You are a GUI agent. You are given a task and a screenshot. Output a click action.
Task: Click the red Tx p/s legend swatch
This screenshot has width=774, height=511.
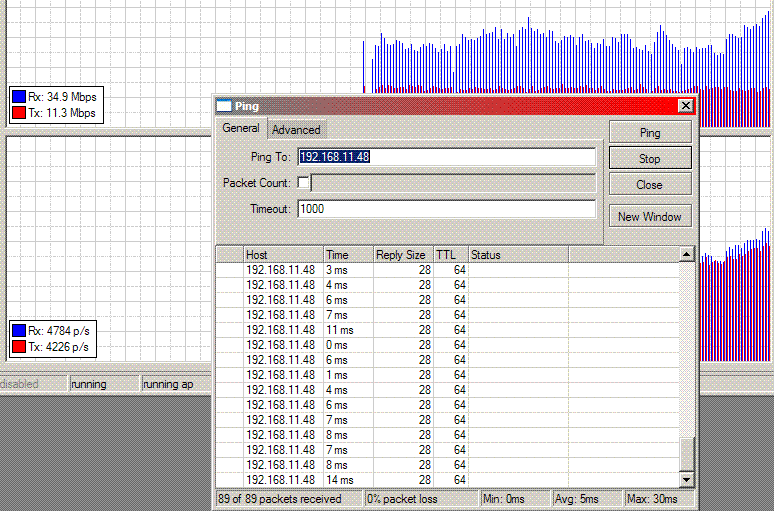pos(19,348)
